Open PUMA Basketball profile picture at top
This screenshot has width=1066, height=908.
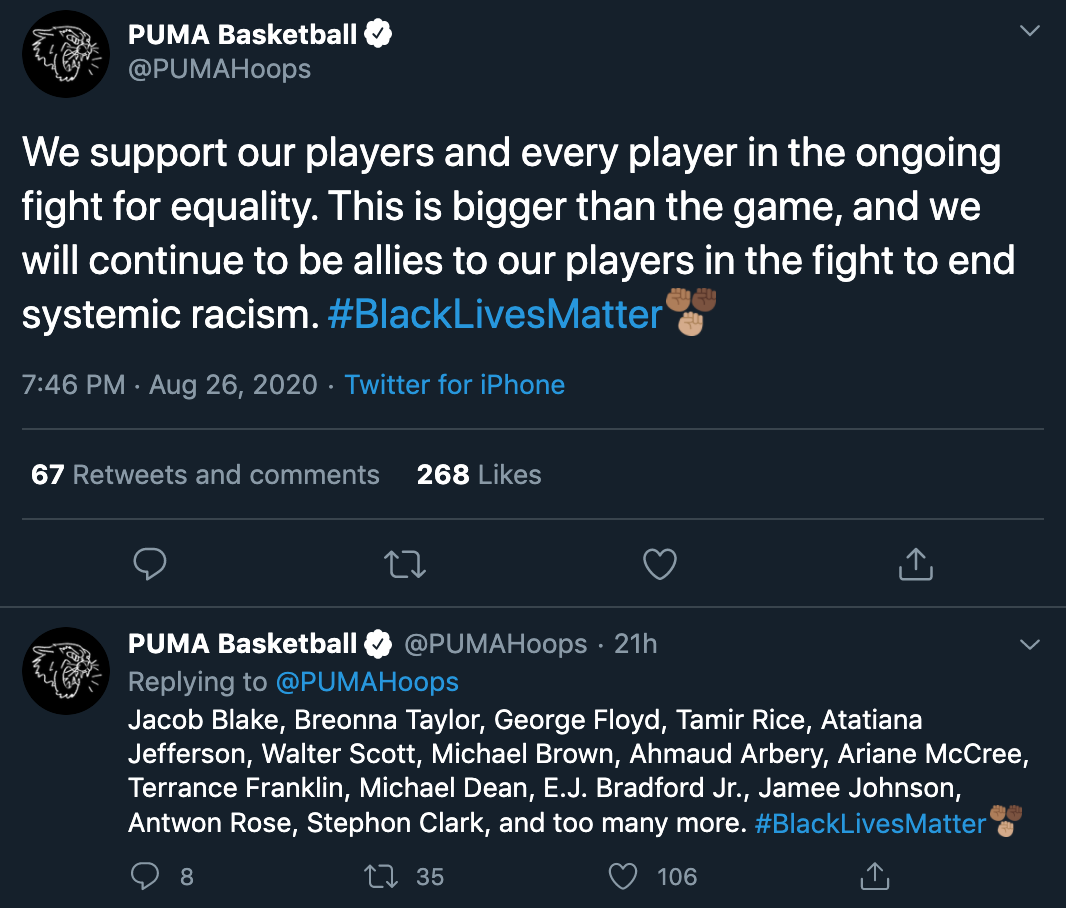[x=66, y=54]
